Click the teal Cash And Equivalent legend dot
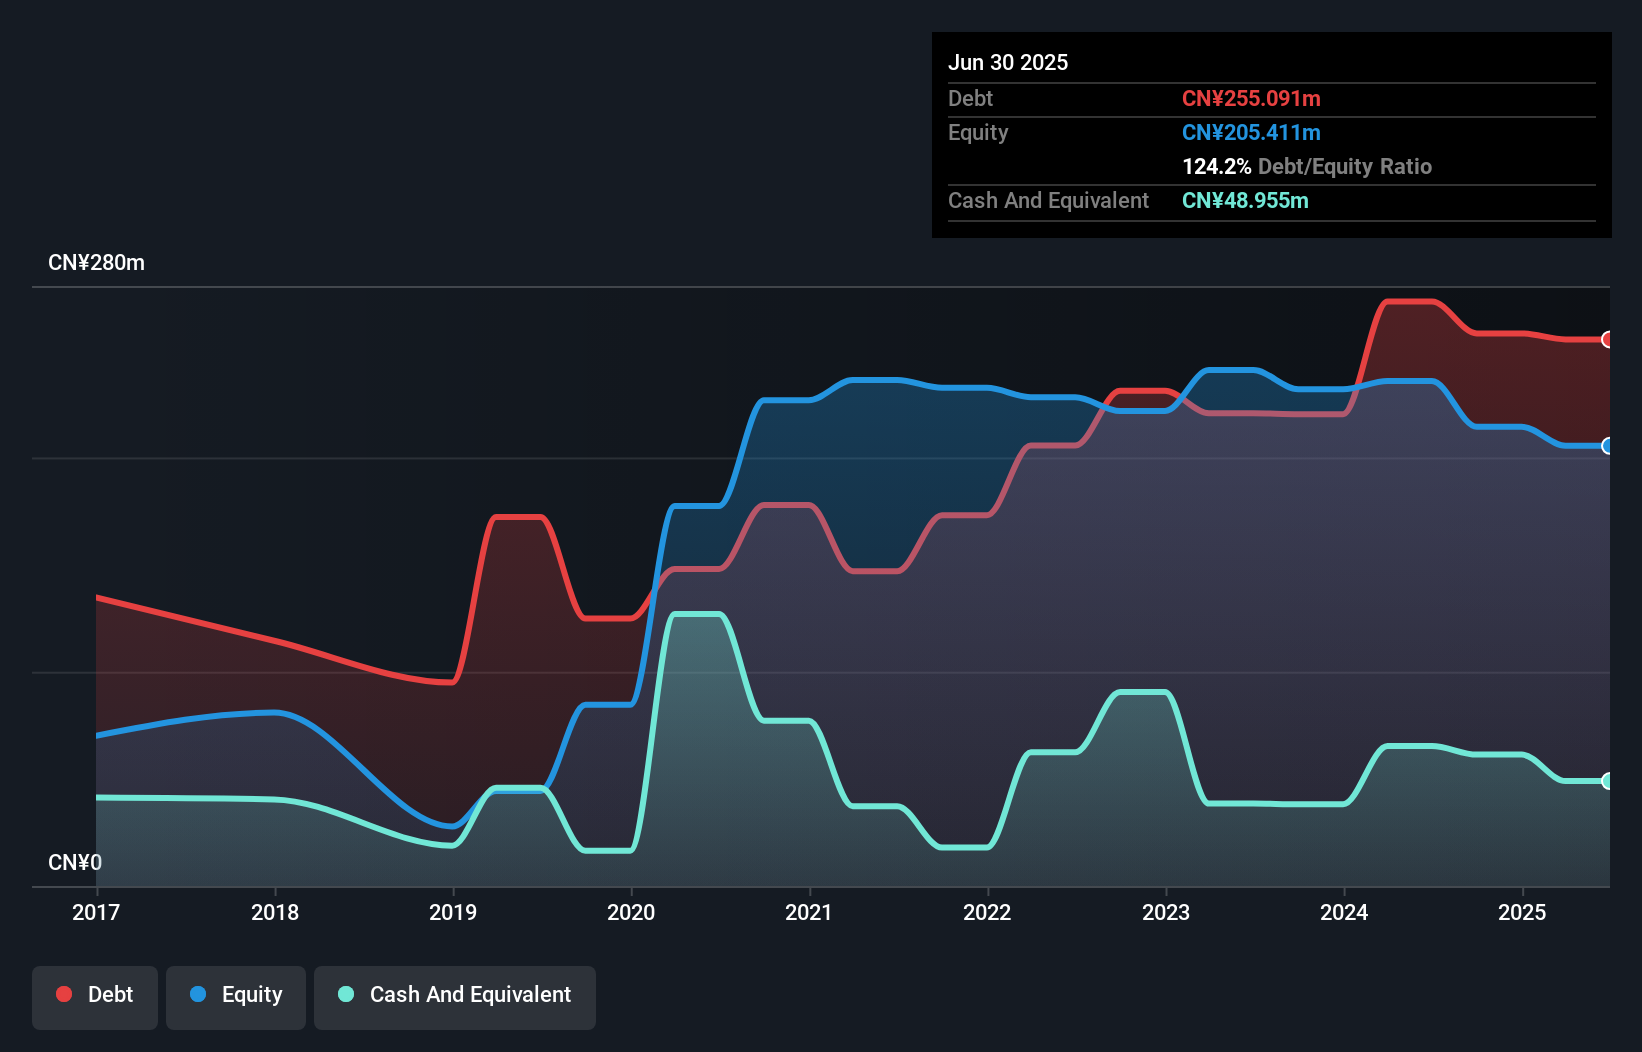The height and width of the screenshot is (1052, 1642). pyautogui.click(x=345, y=994)
